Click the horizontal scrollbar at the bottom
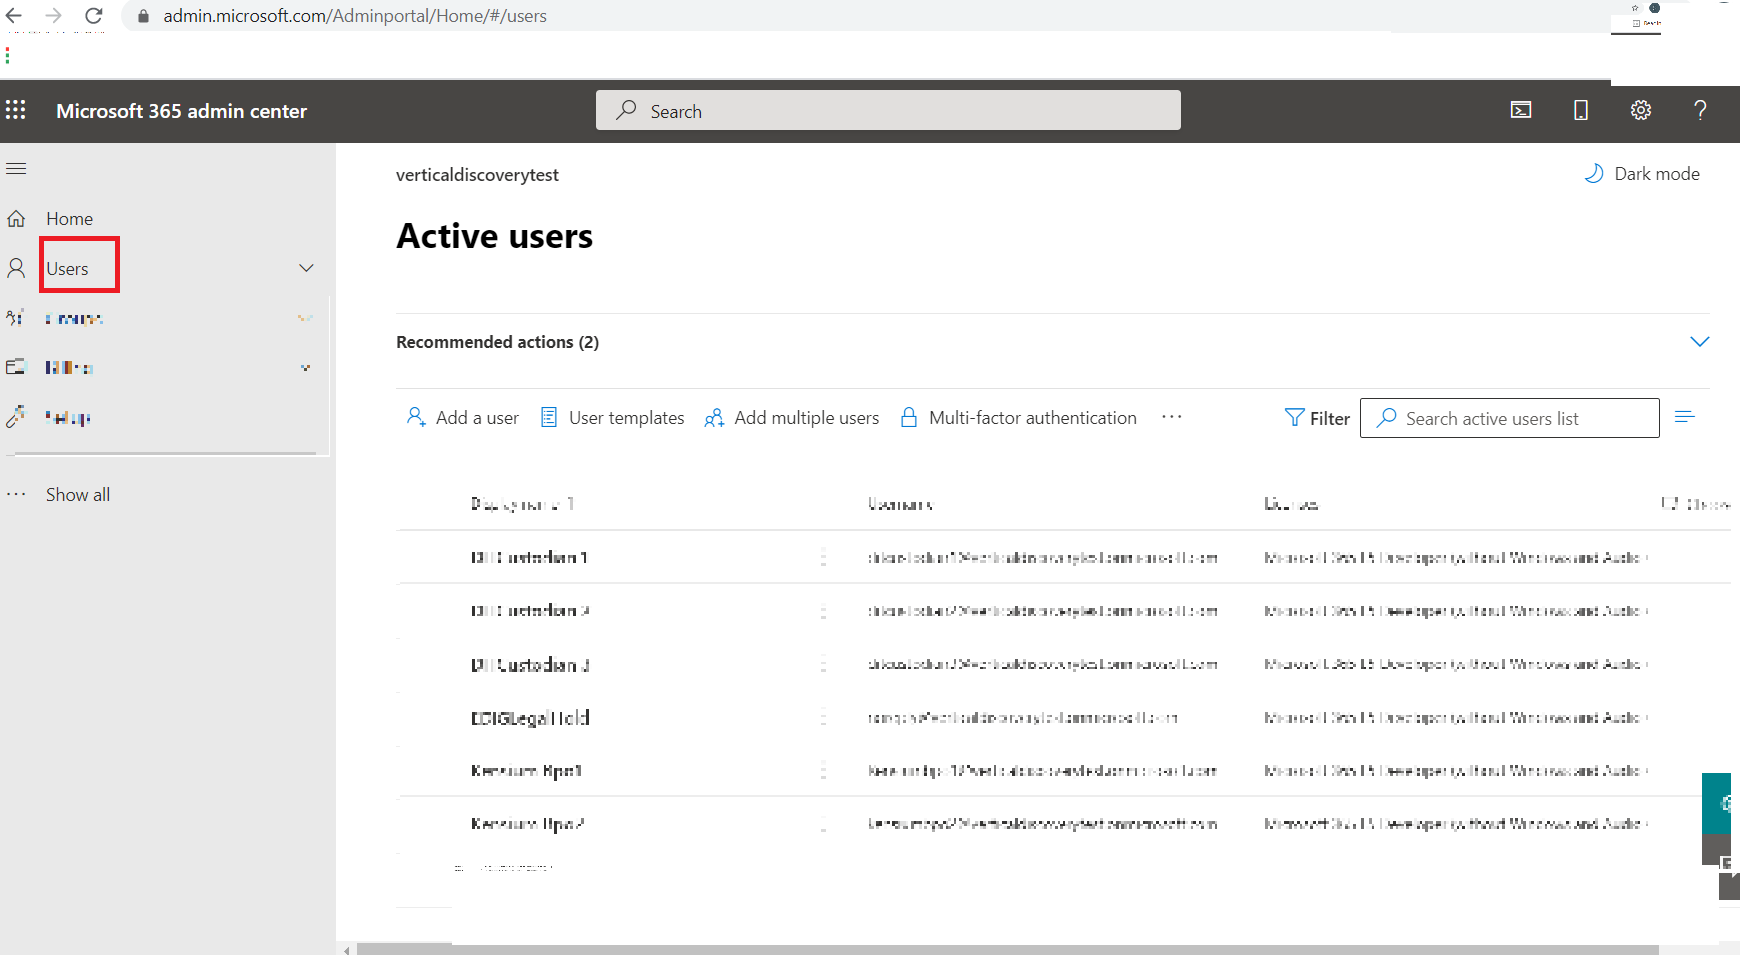 click(1007, 949)
